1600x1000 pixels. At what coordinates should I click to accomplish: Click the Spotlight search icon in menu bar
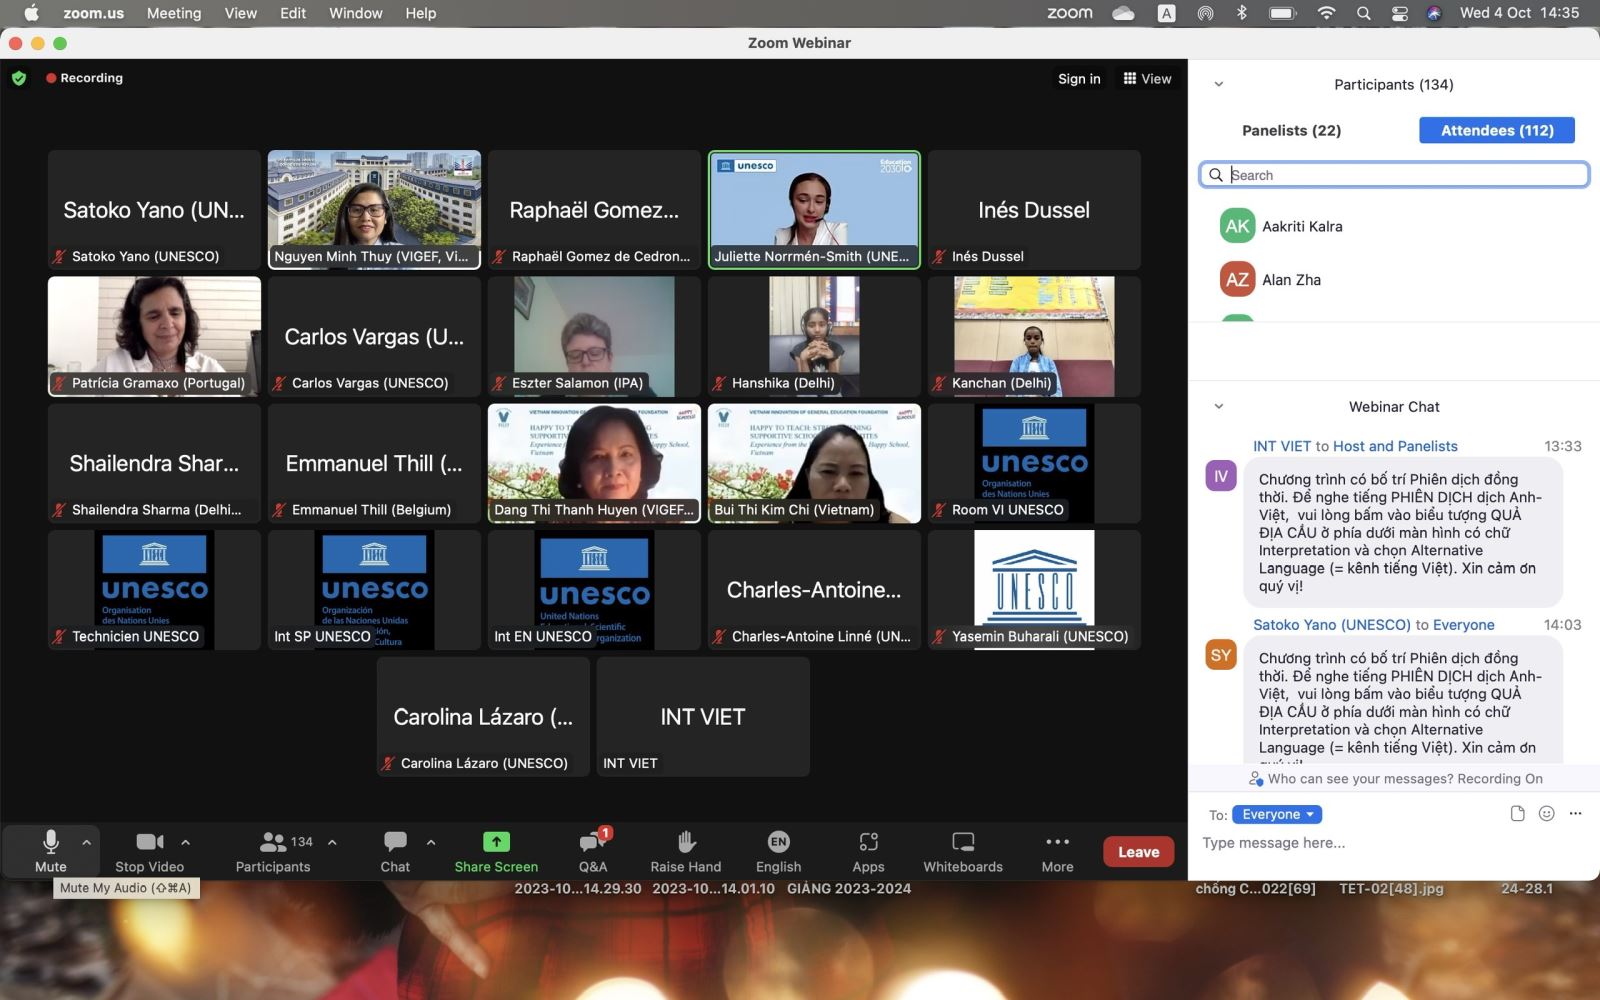1364,13
